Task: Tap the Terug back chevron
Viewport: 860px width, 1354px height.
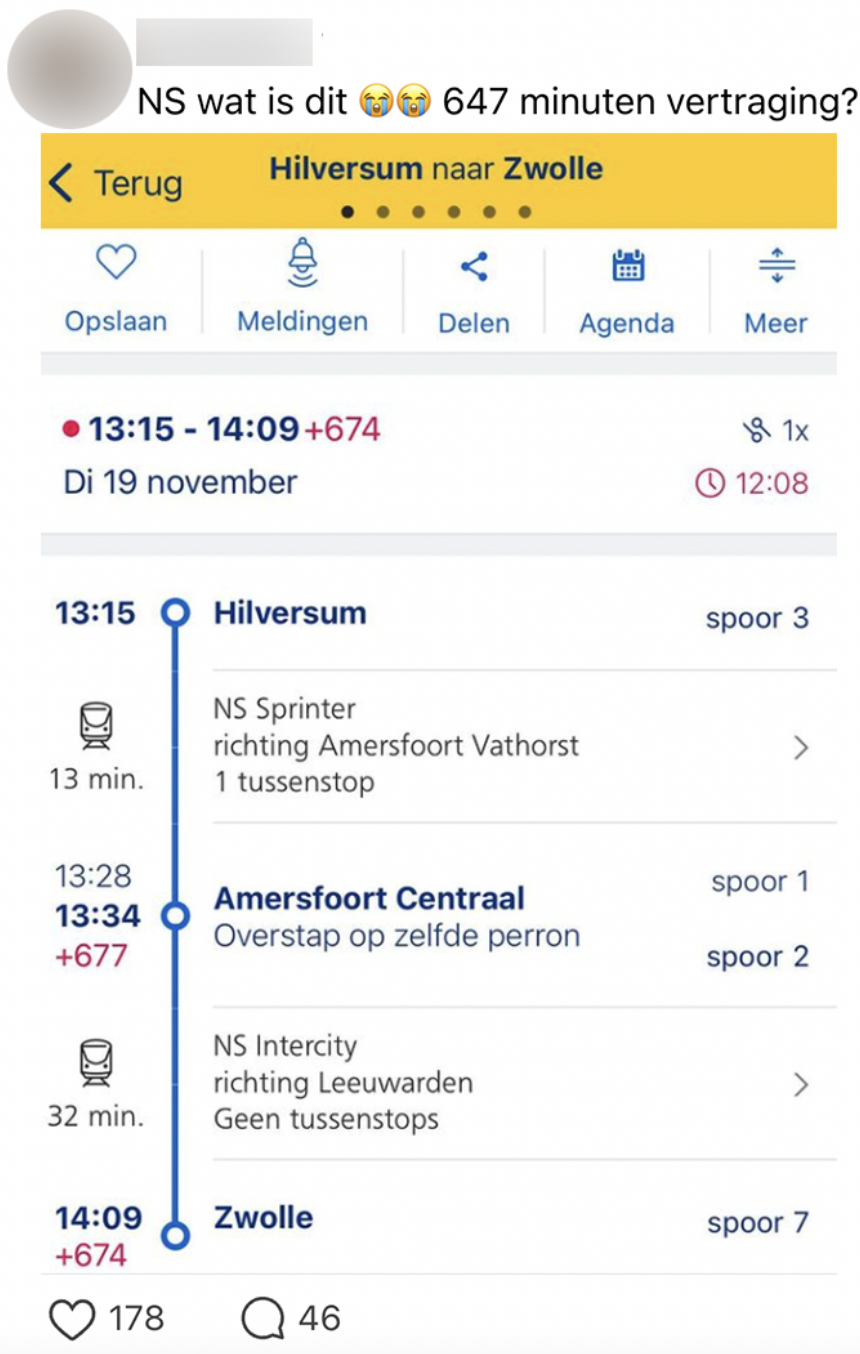Action: [62, 184]
